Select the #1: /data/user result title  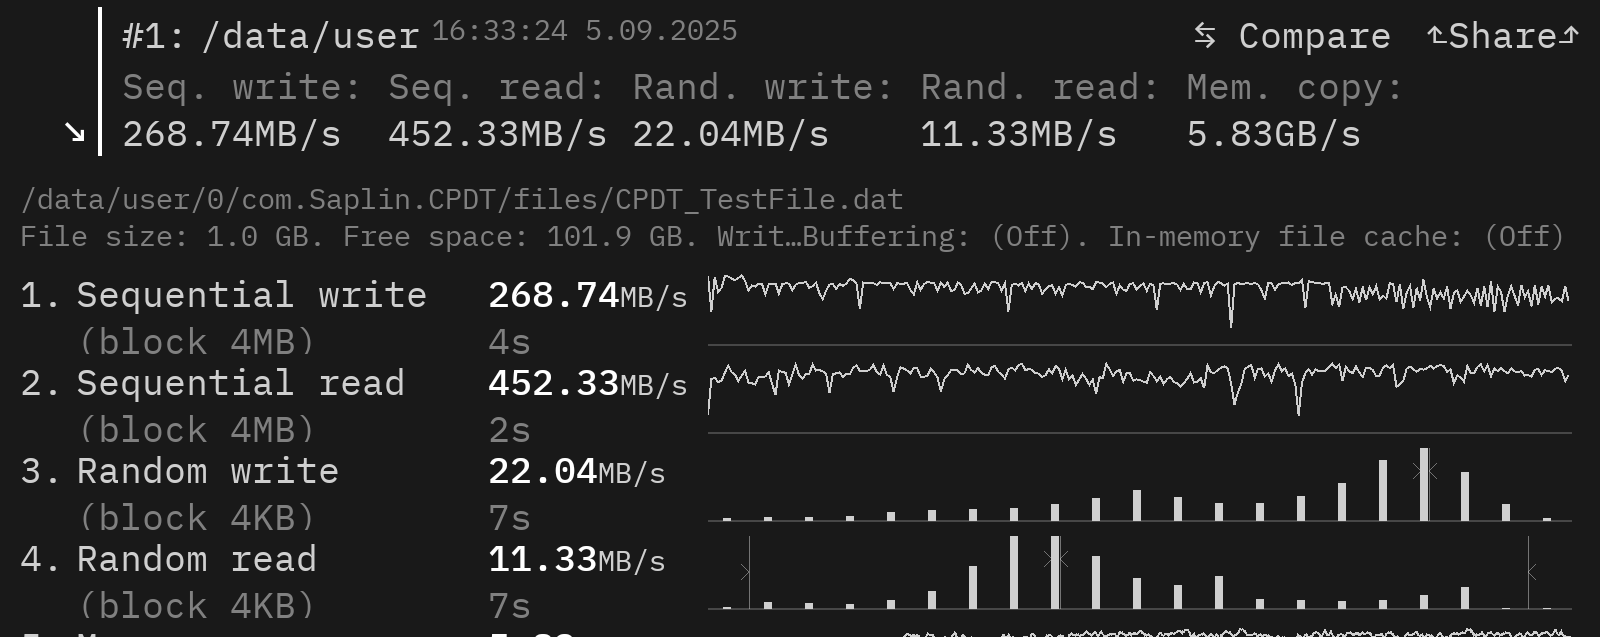coord(270,36)
